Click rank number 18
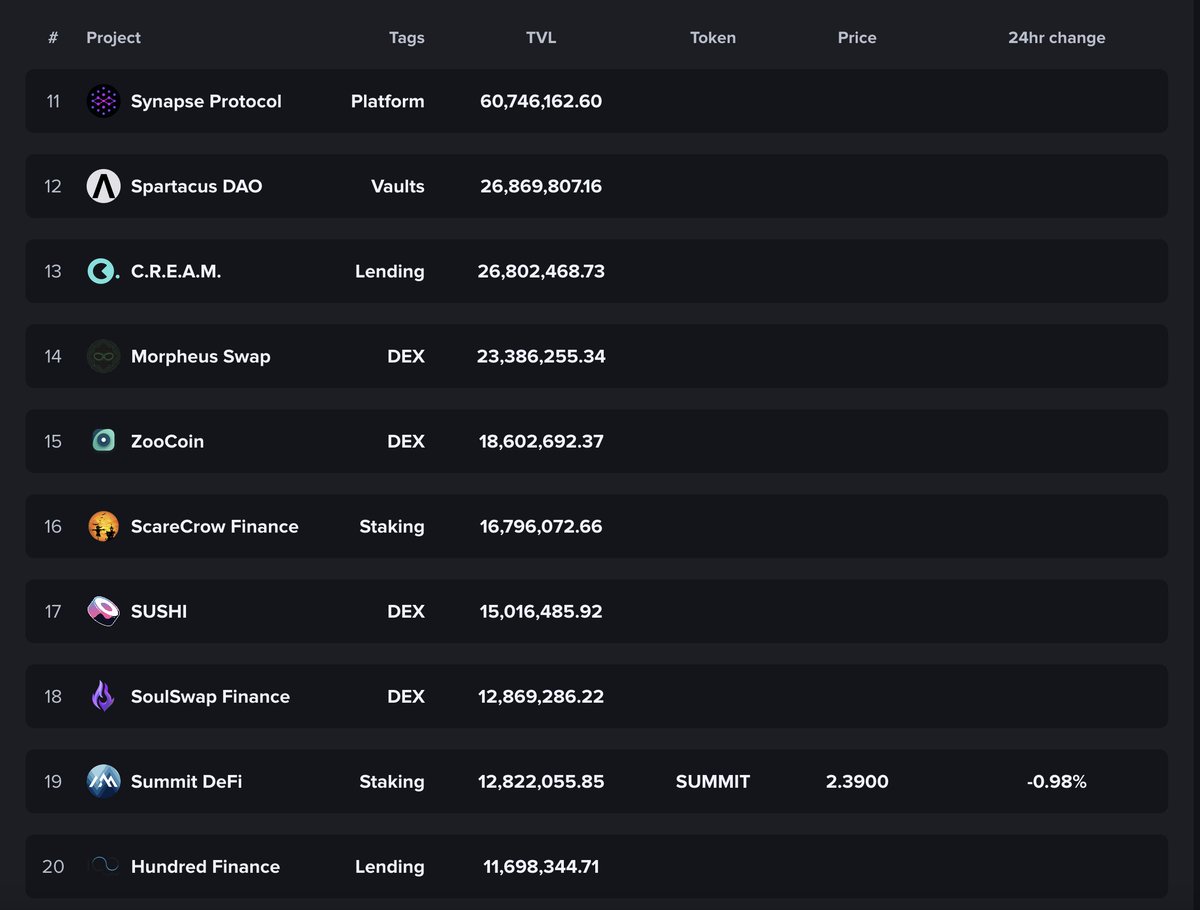Viewport: 1200px width, 910px height. click(53, 696)
